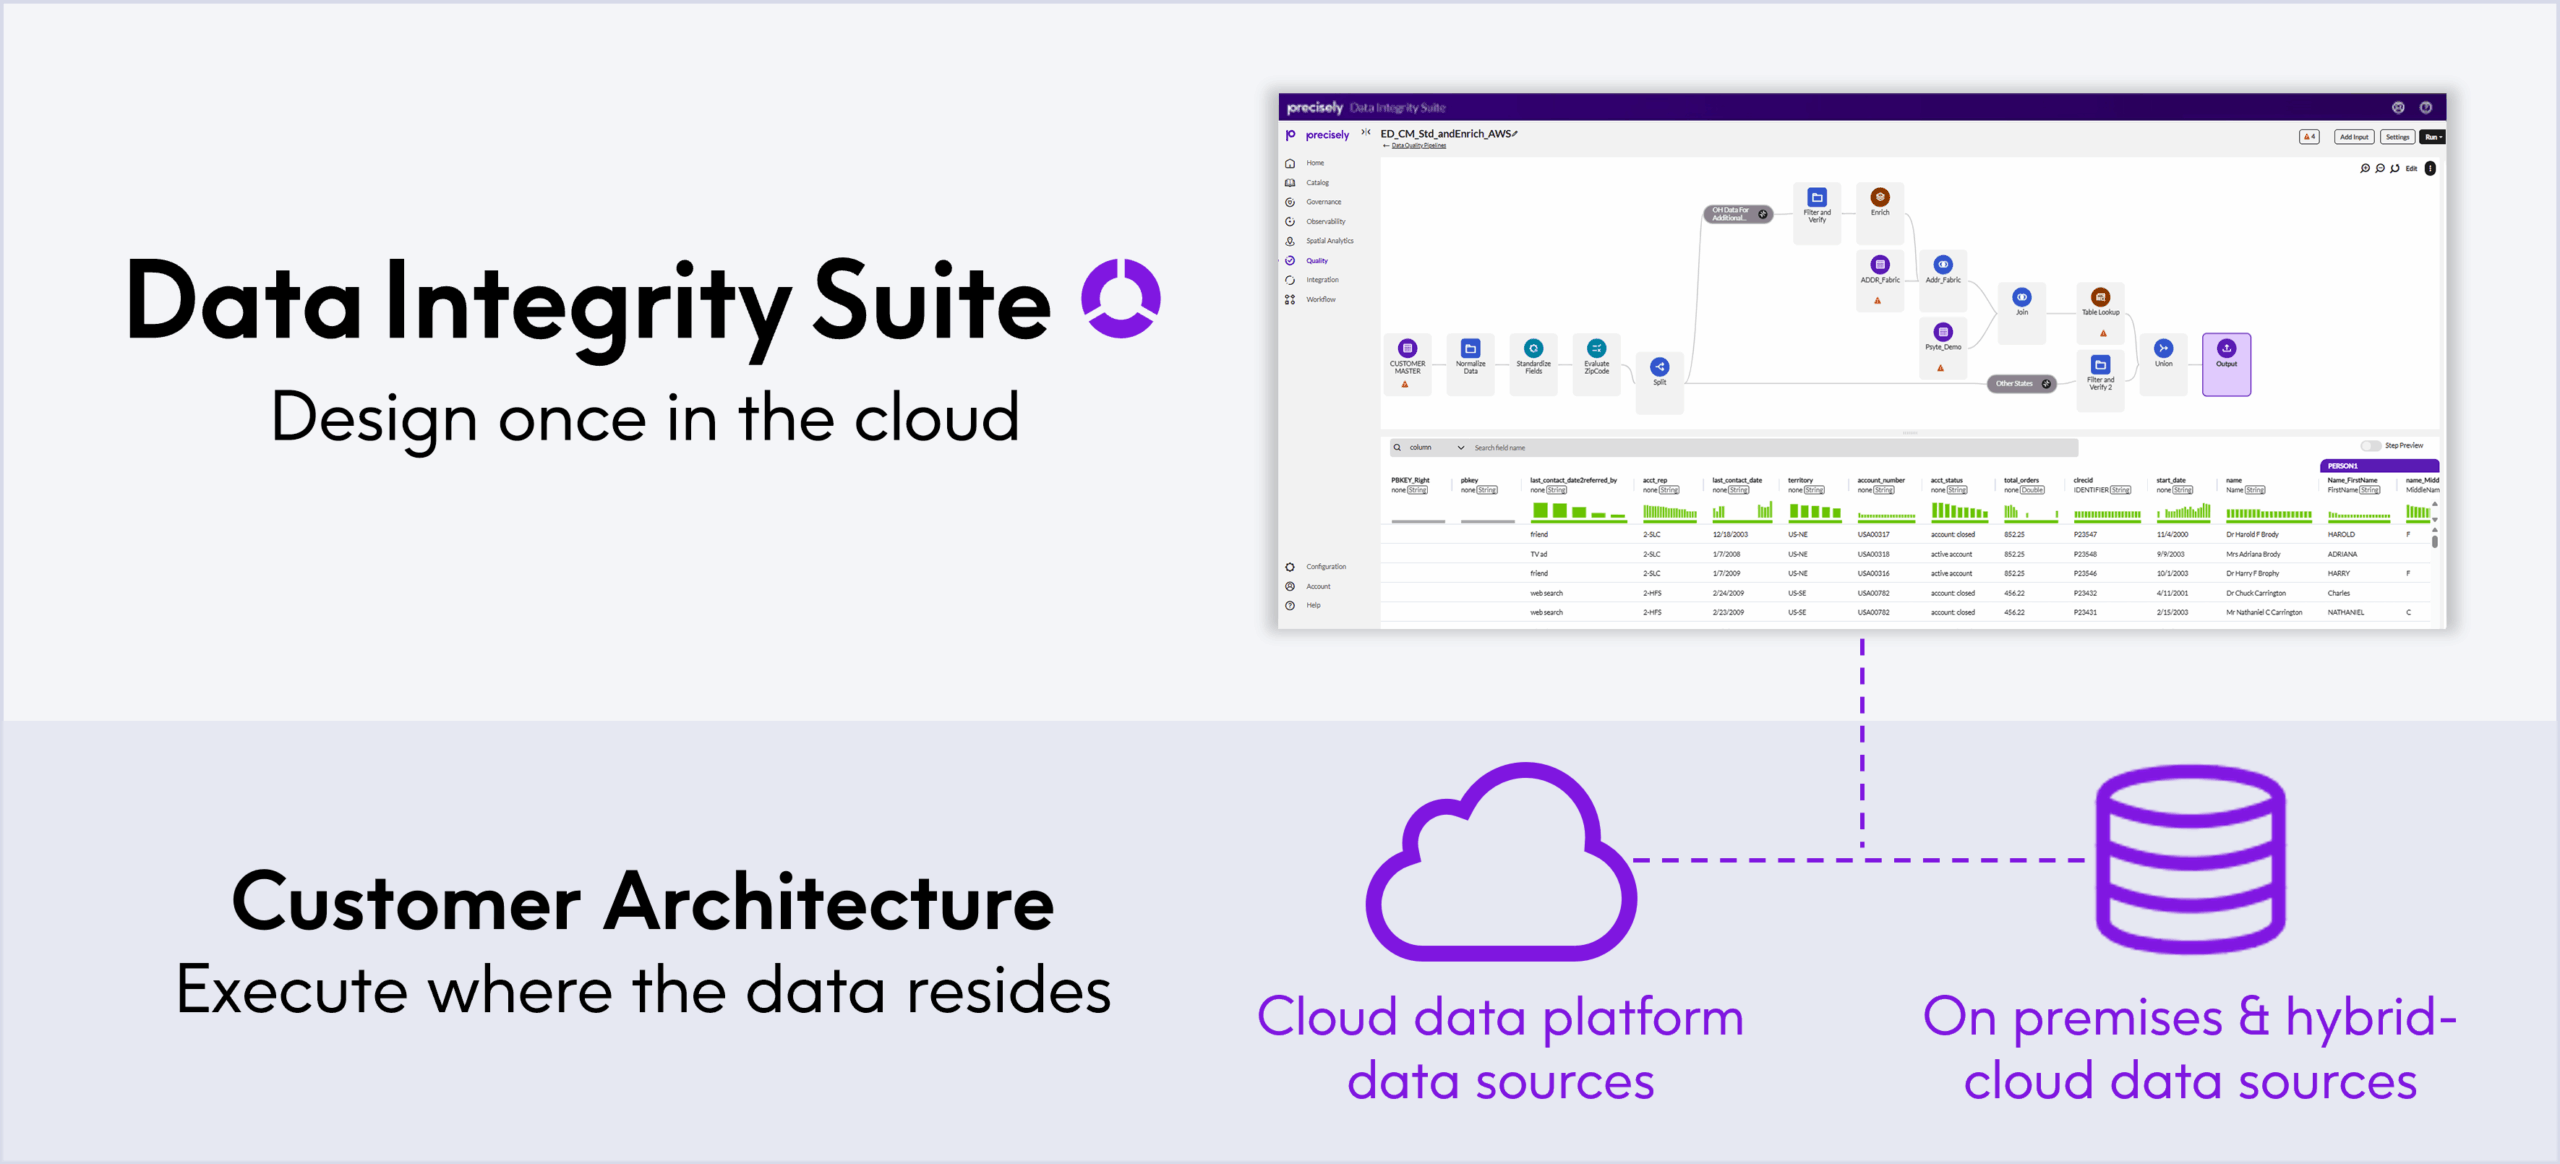The height and width of the screenshot is (1164, 2560).
Task: Click the PERSON1 group header
Action: (x=2379, y=466)
